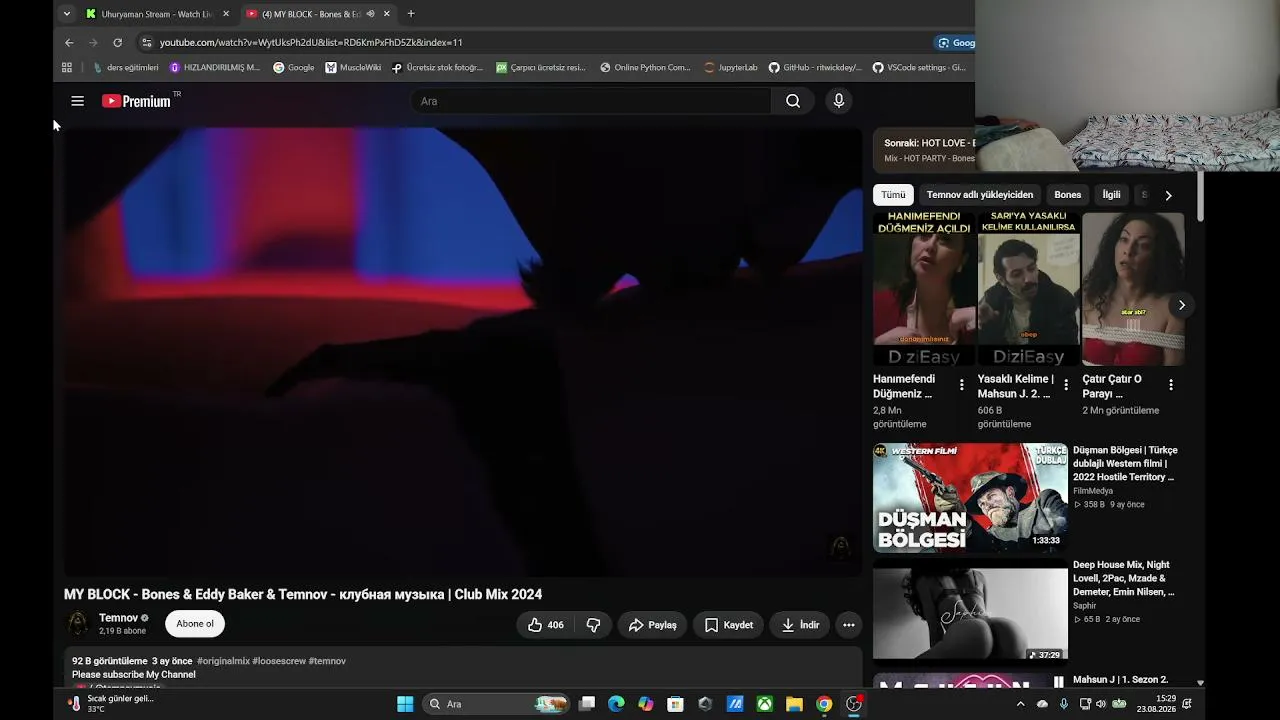Click the Temnov channel name
The width and height of the screenshot is (1280, 720).
[118, 618]
